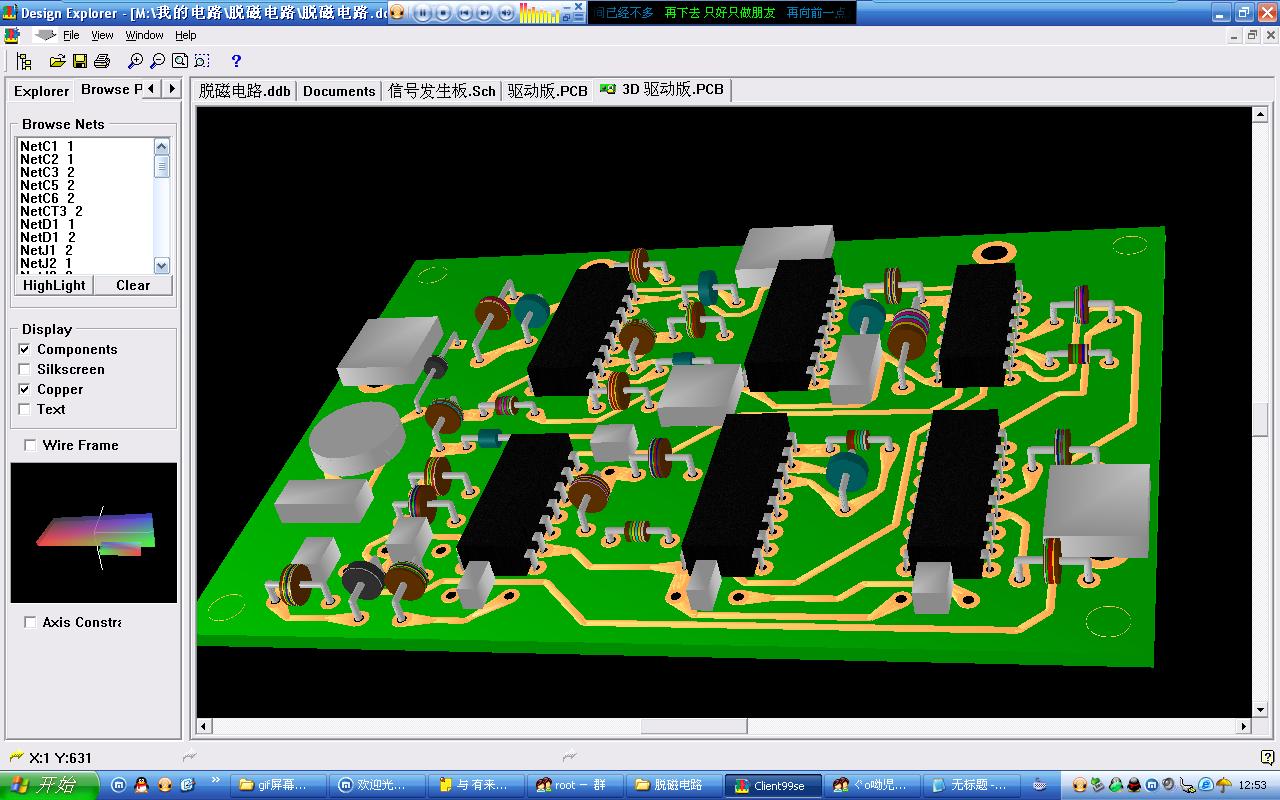Select net NetCT3 2 in the list
The image size is (1280, 800).
pyautogui.click(x=51, y=211)
